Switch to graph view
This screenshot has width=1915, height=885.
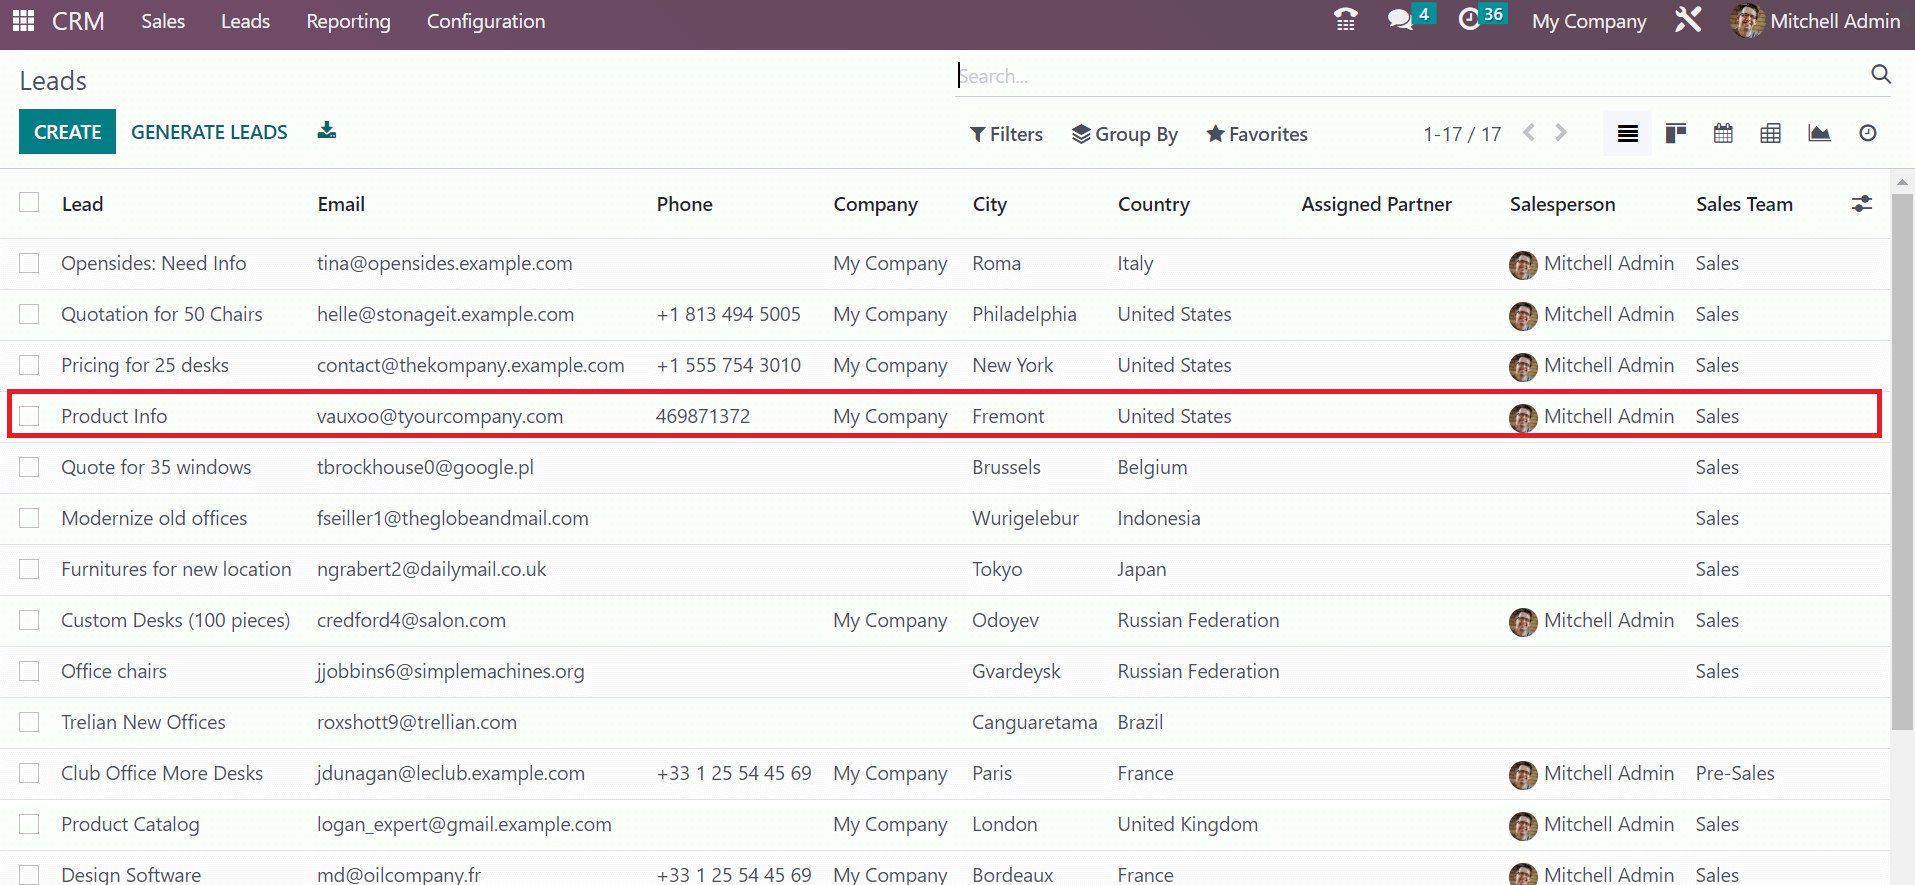click(x=1819, y=133)
